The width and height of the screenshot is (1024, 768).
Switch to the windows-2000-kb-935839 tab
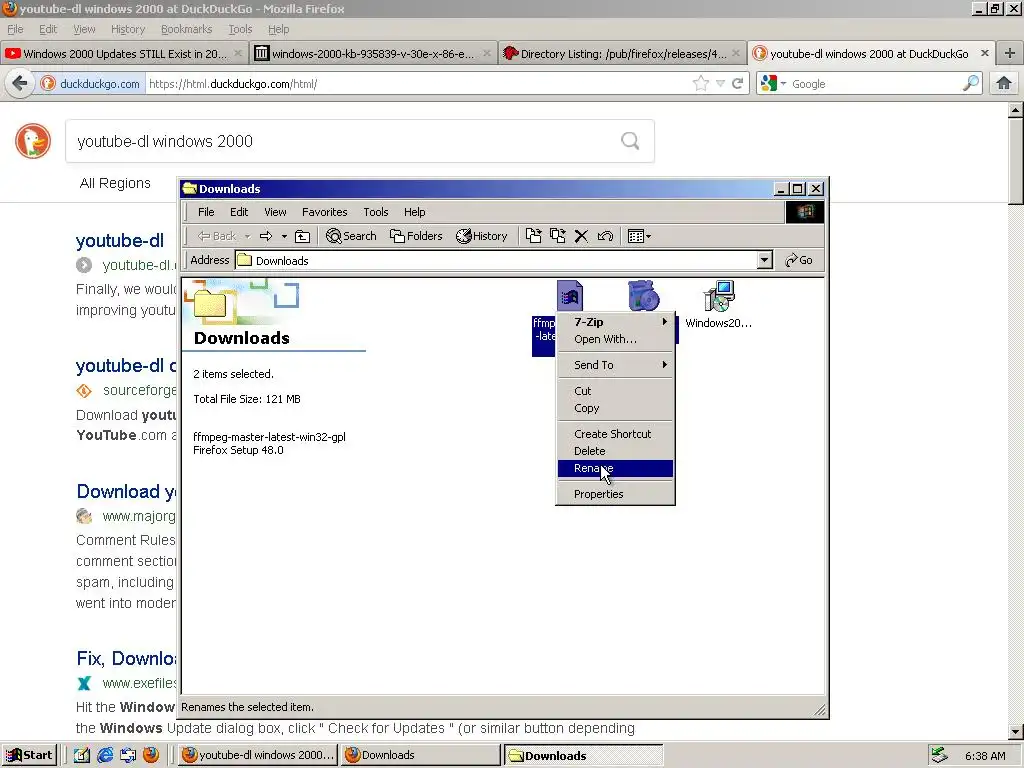(365, 54)
